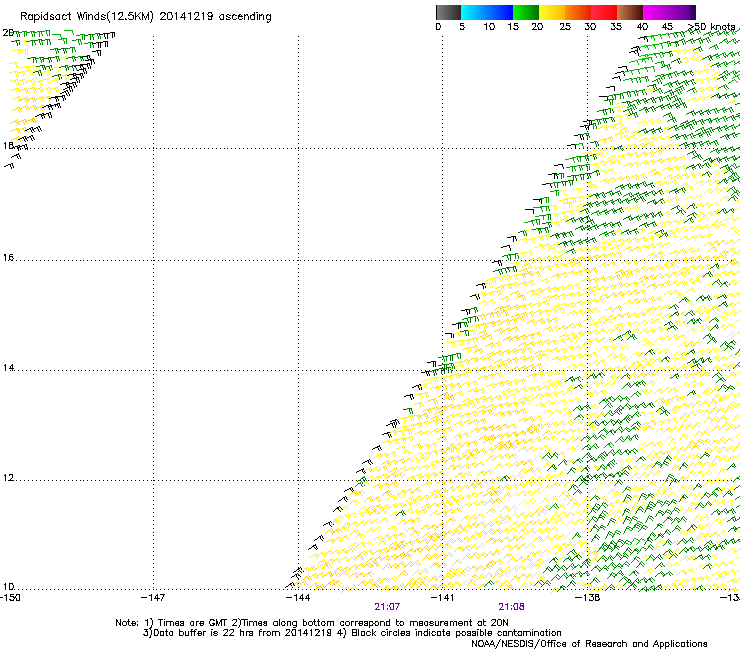Click the brown 35-40 knots legend swatch

[630, 12]
